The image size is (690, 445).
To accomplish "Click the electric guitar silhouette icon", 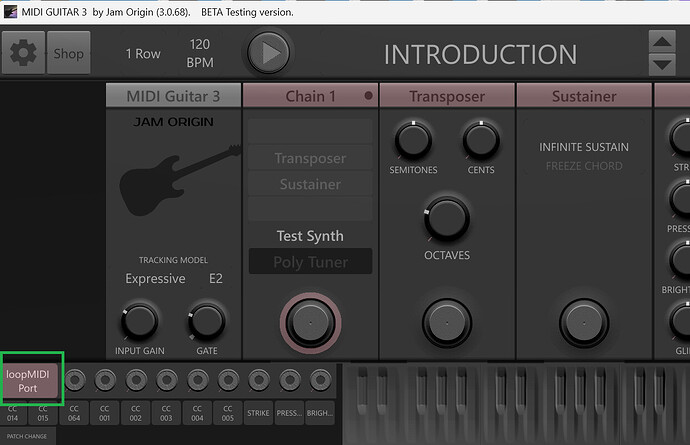I will 173,183.
